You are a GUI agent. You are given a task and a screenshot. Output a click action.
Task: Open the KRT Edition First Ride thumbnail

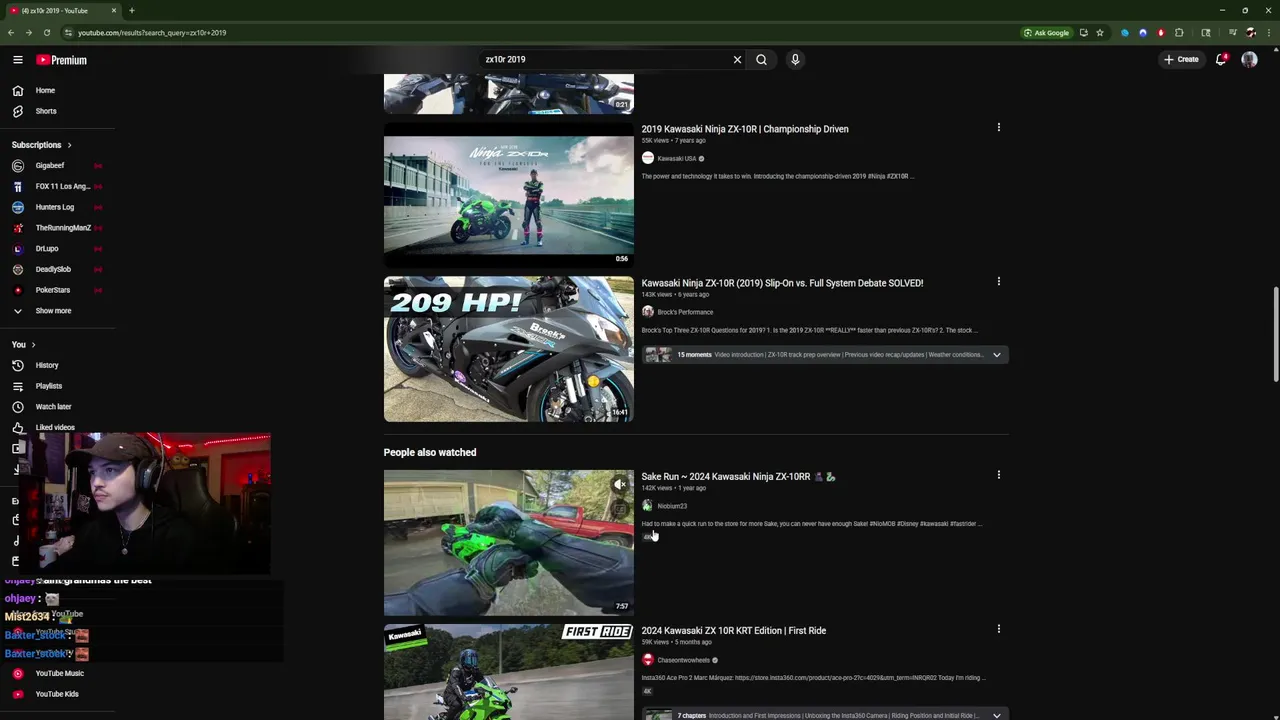[x=508, y=672]
